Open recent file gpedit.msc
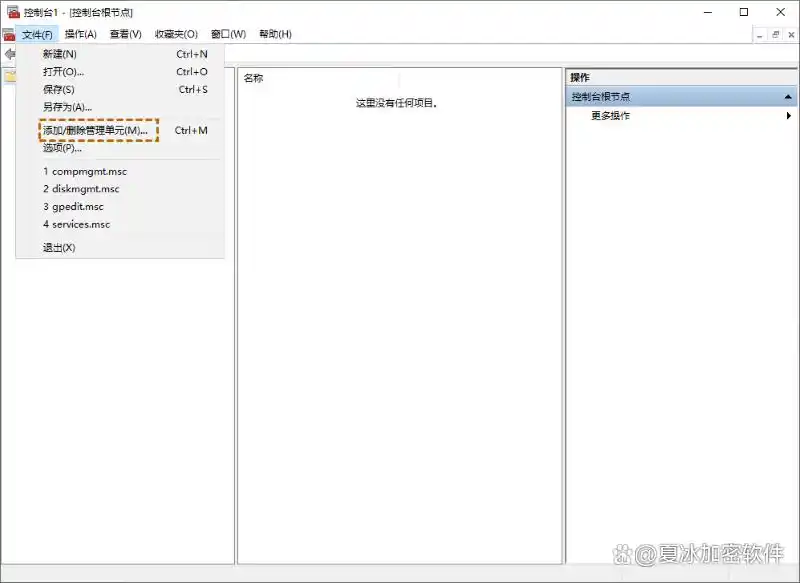Screen dimensions: 800x583 [72, 206]
